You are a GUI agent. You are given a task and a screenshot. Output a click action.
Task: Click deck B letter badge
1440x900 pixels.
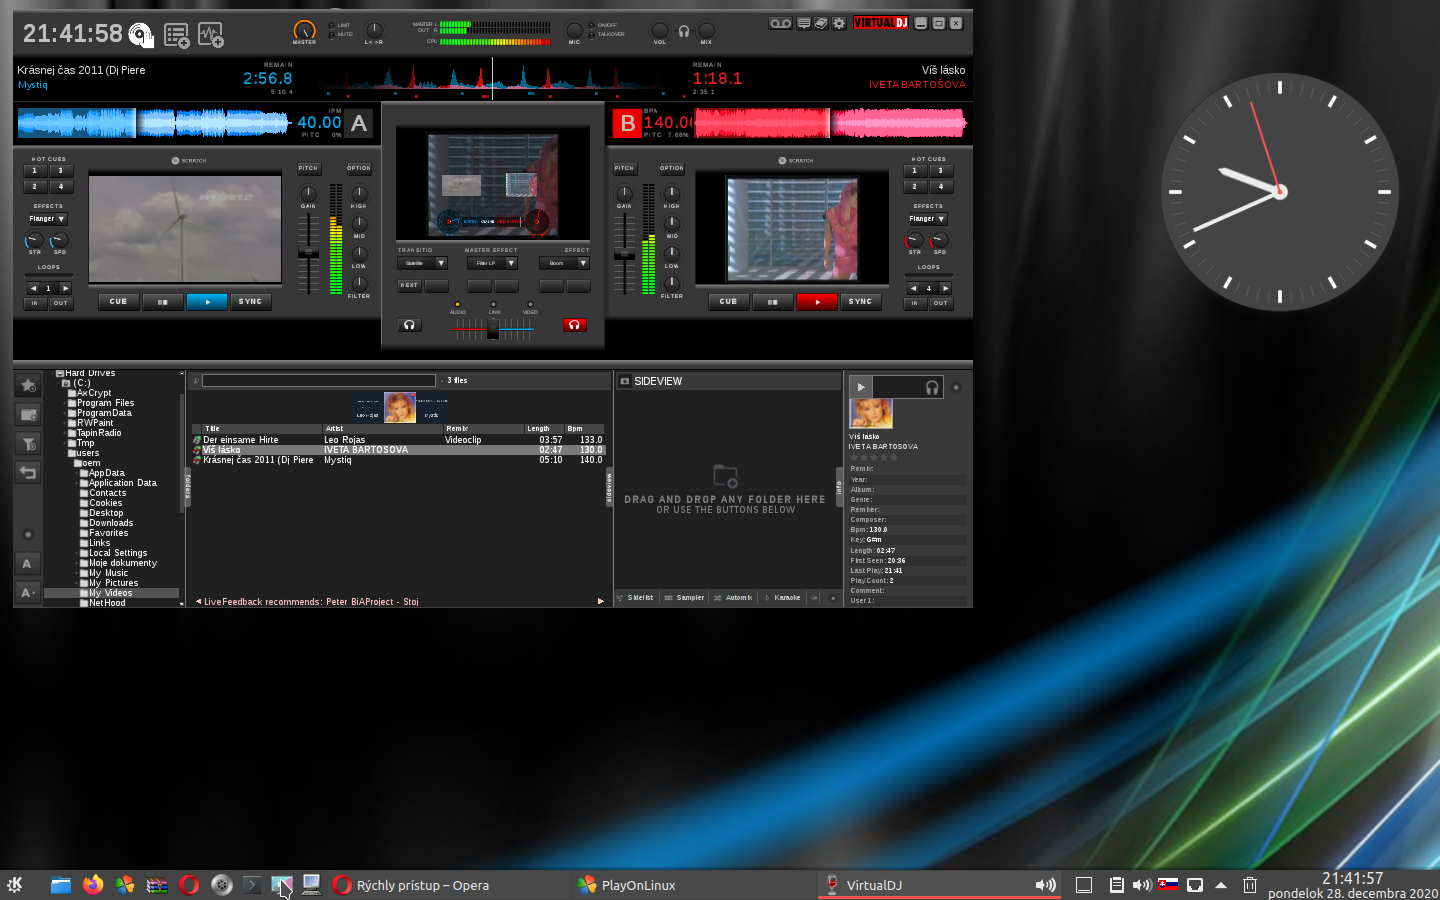(x=627, y=123)
